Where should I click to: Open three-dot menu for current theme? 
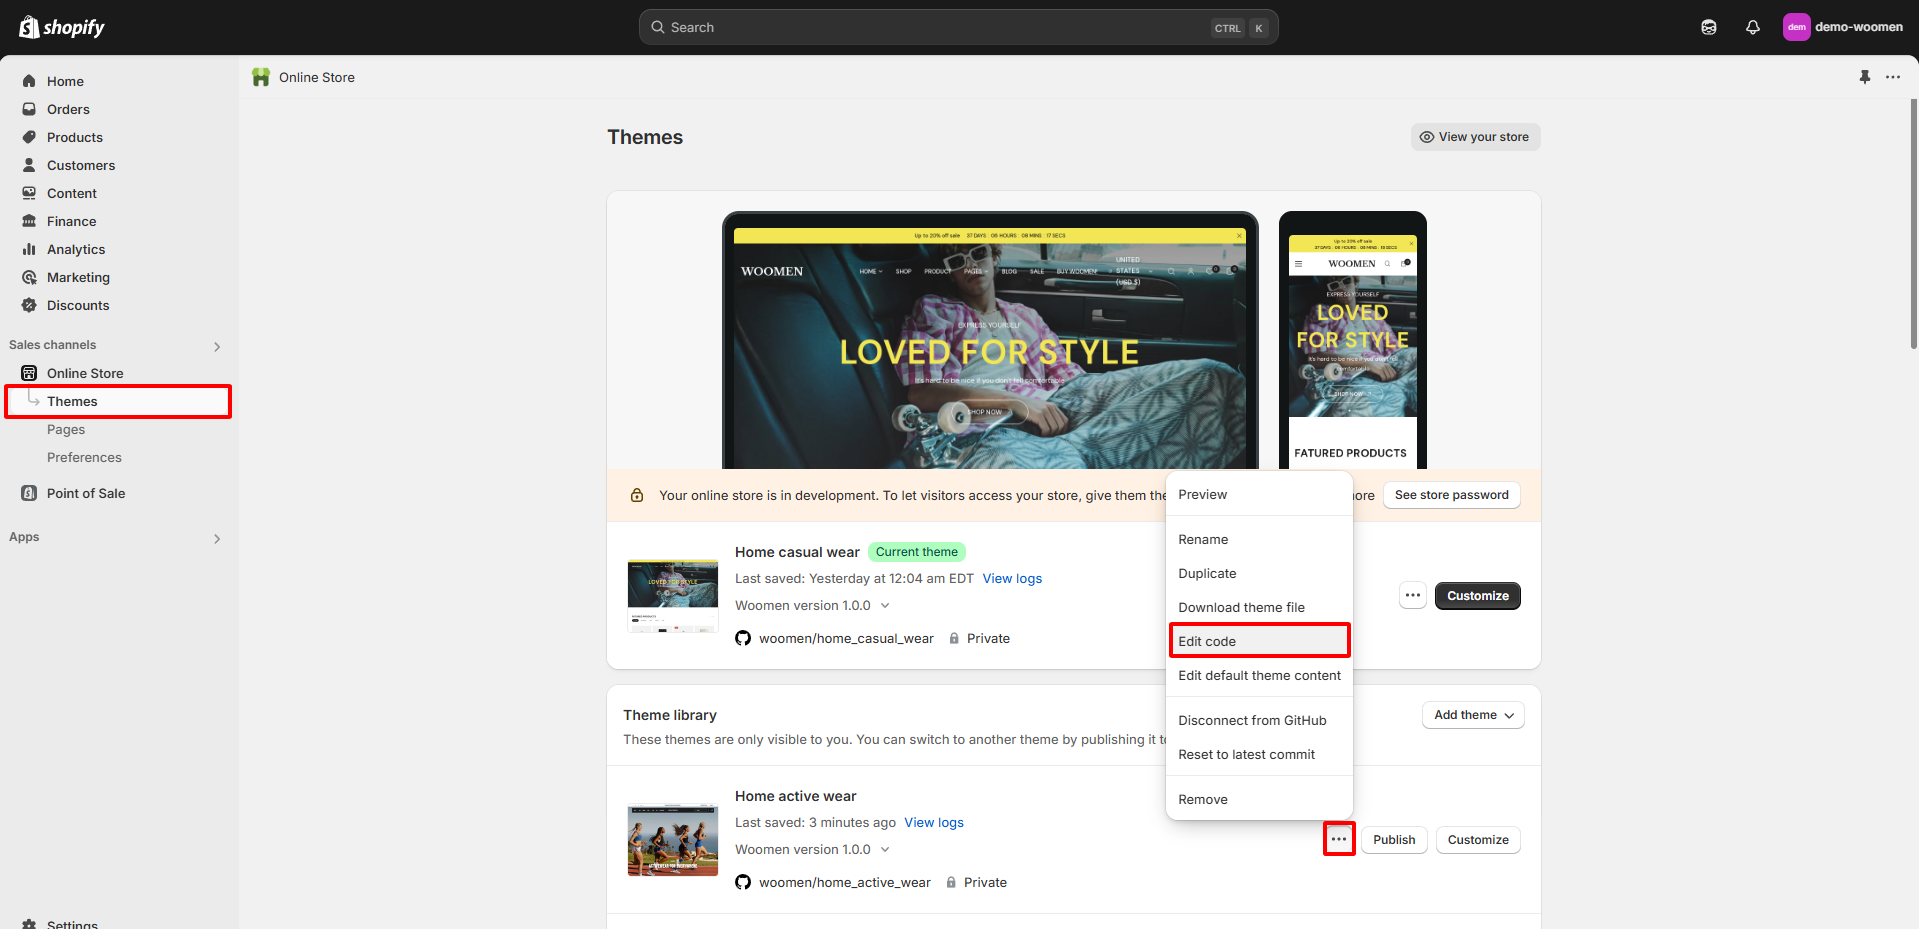pos(1412,596)
